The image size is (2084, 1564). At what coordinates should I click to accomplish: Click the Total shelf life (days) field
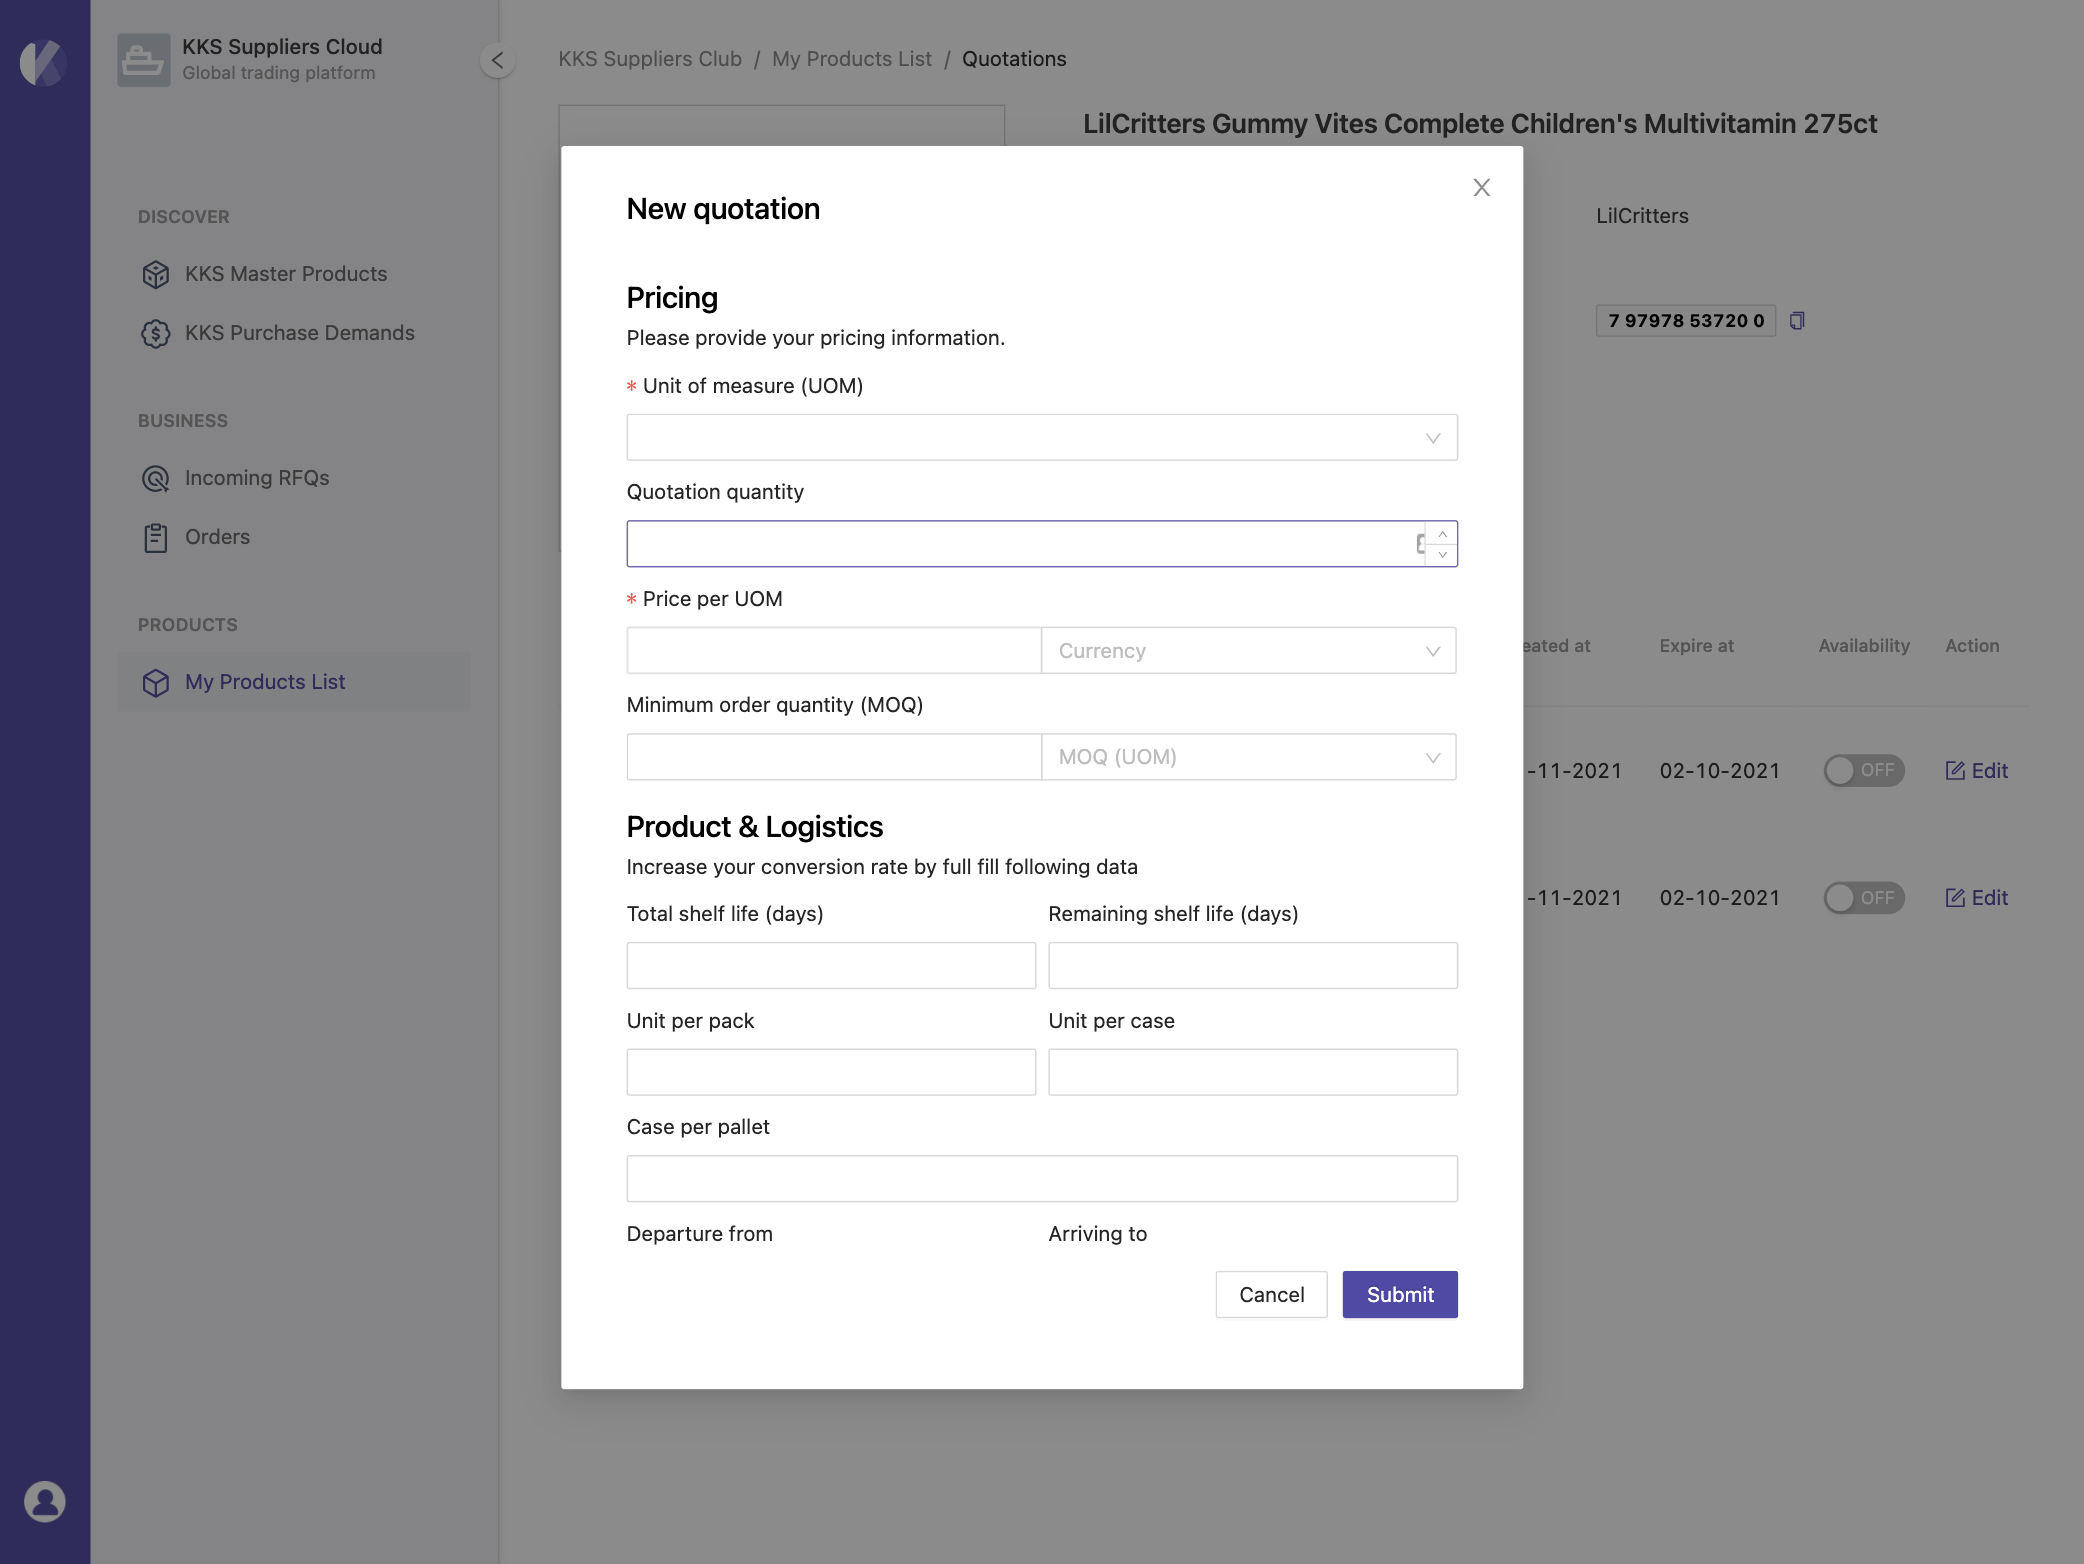click(x=831, y=966)
